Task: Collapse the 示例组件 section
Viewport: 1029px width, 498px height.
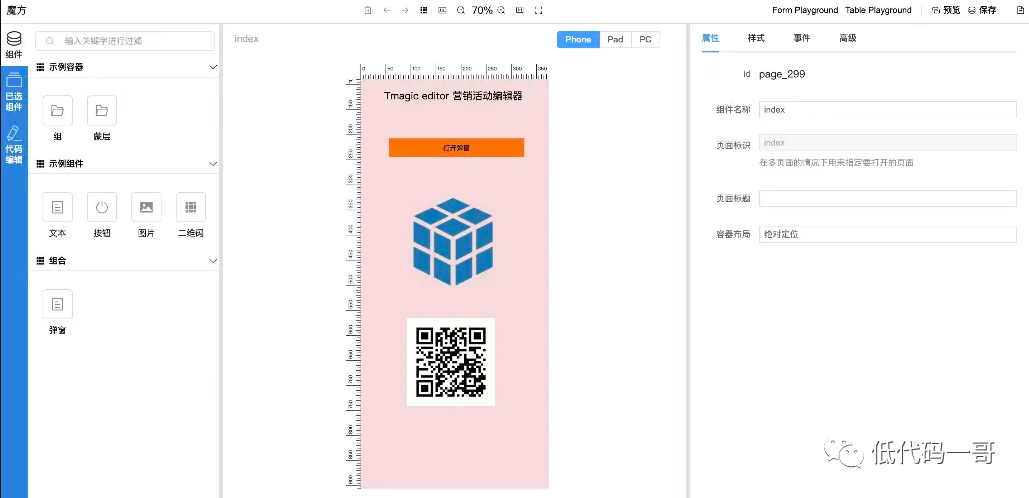Action: pyautogui.click(x=212, y=163)
